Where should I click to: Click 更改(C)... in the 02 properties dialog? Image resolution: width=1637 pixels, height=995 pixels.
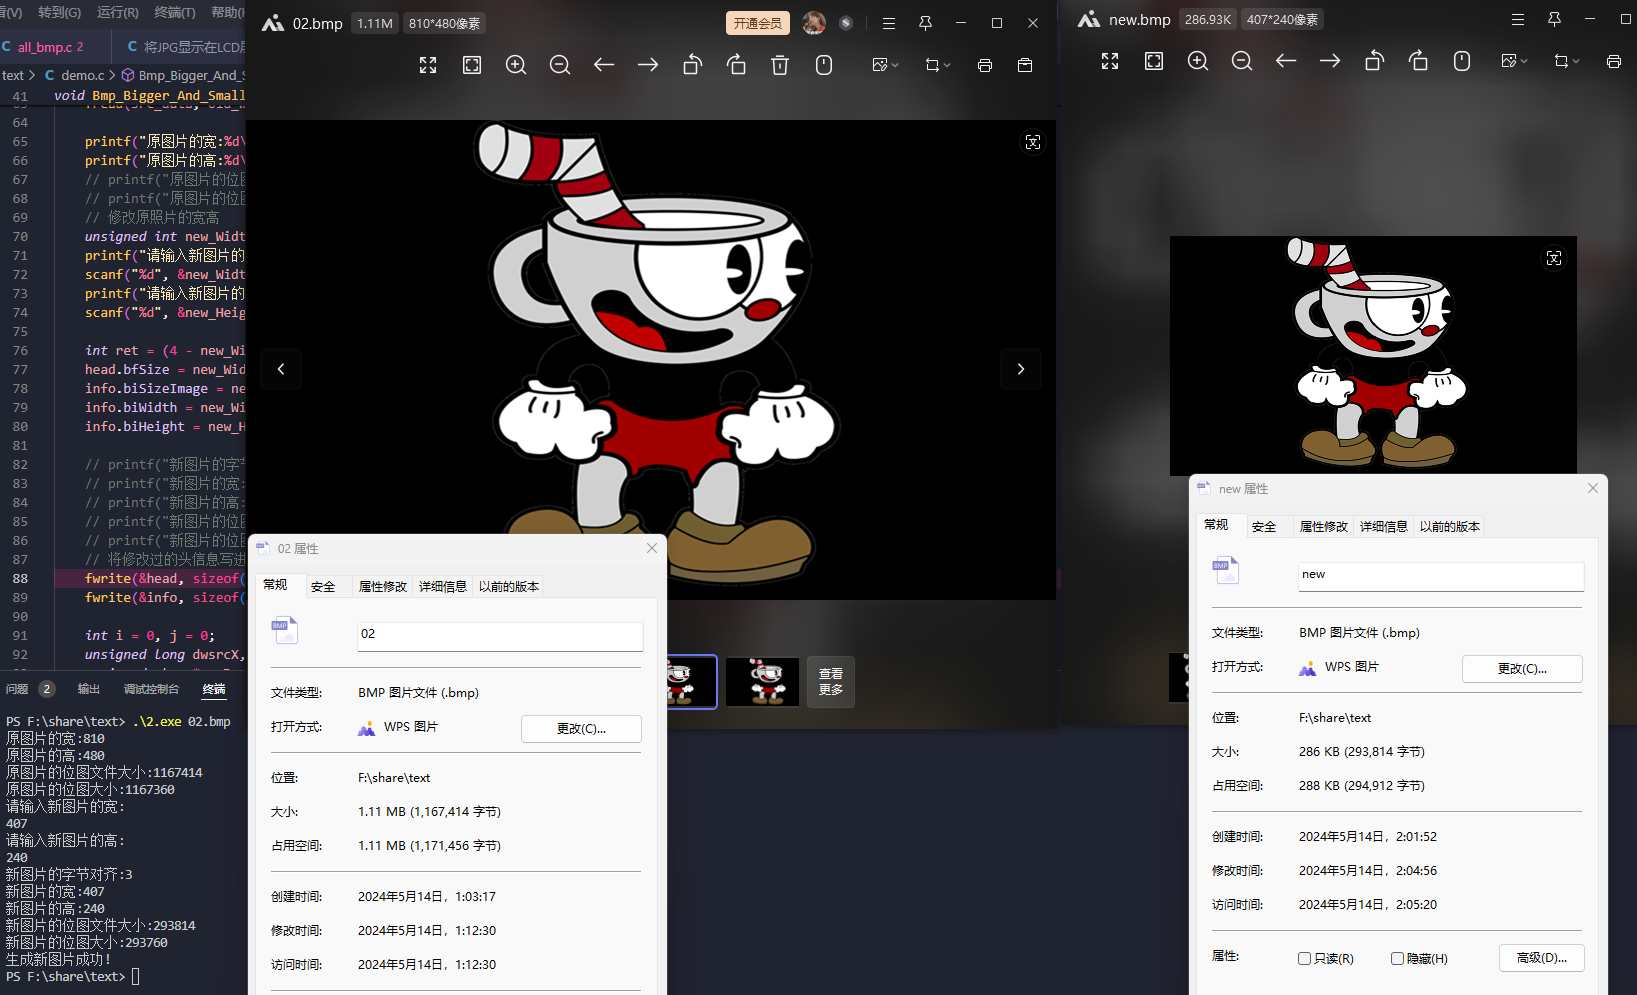pos(581,729)
